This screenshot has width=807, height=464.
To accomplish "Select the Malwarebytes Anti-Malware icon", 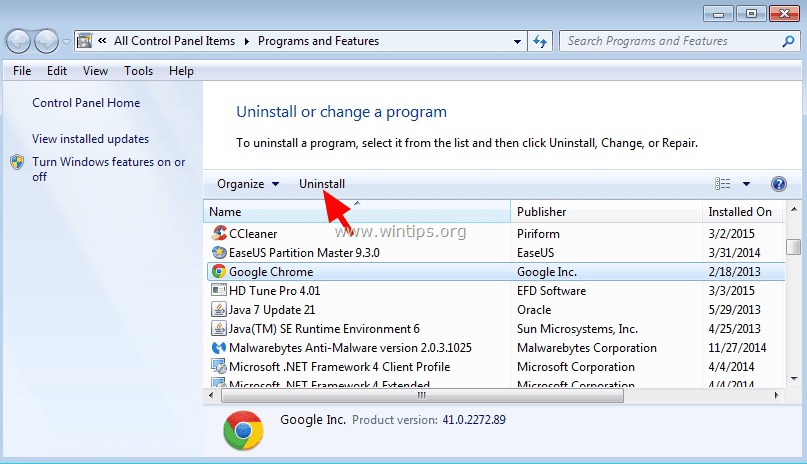I will [x=219, y=348].
